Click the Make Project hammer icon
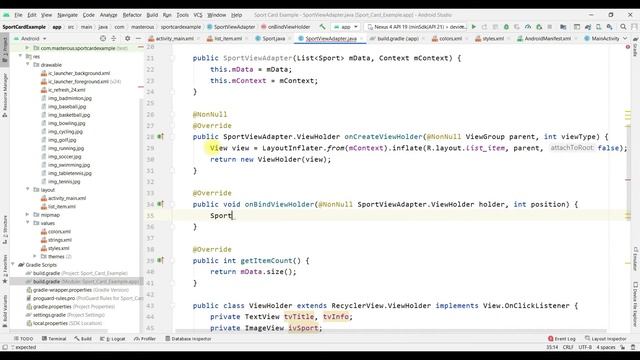The height and width of the screenshot is (360, 640). 322,27
